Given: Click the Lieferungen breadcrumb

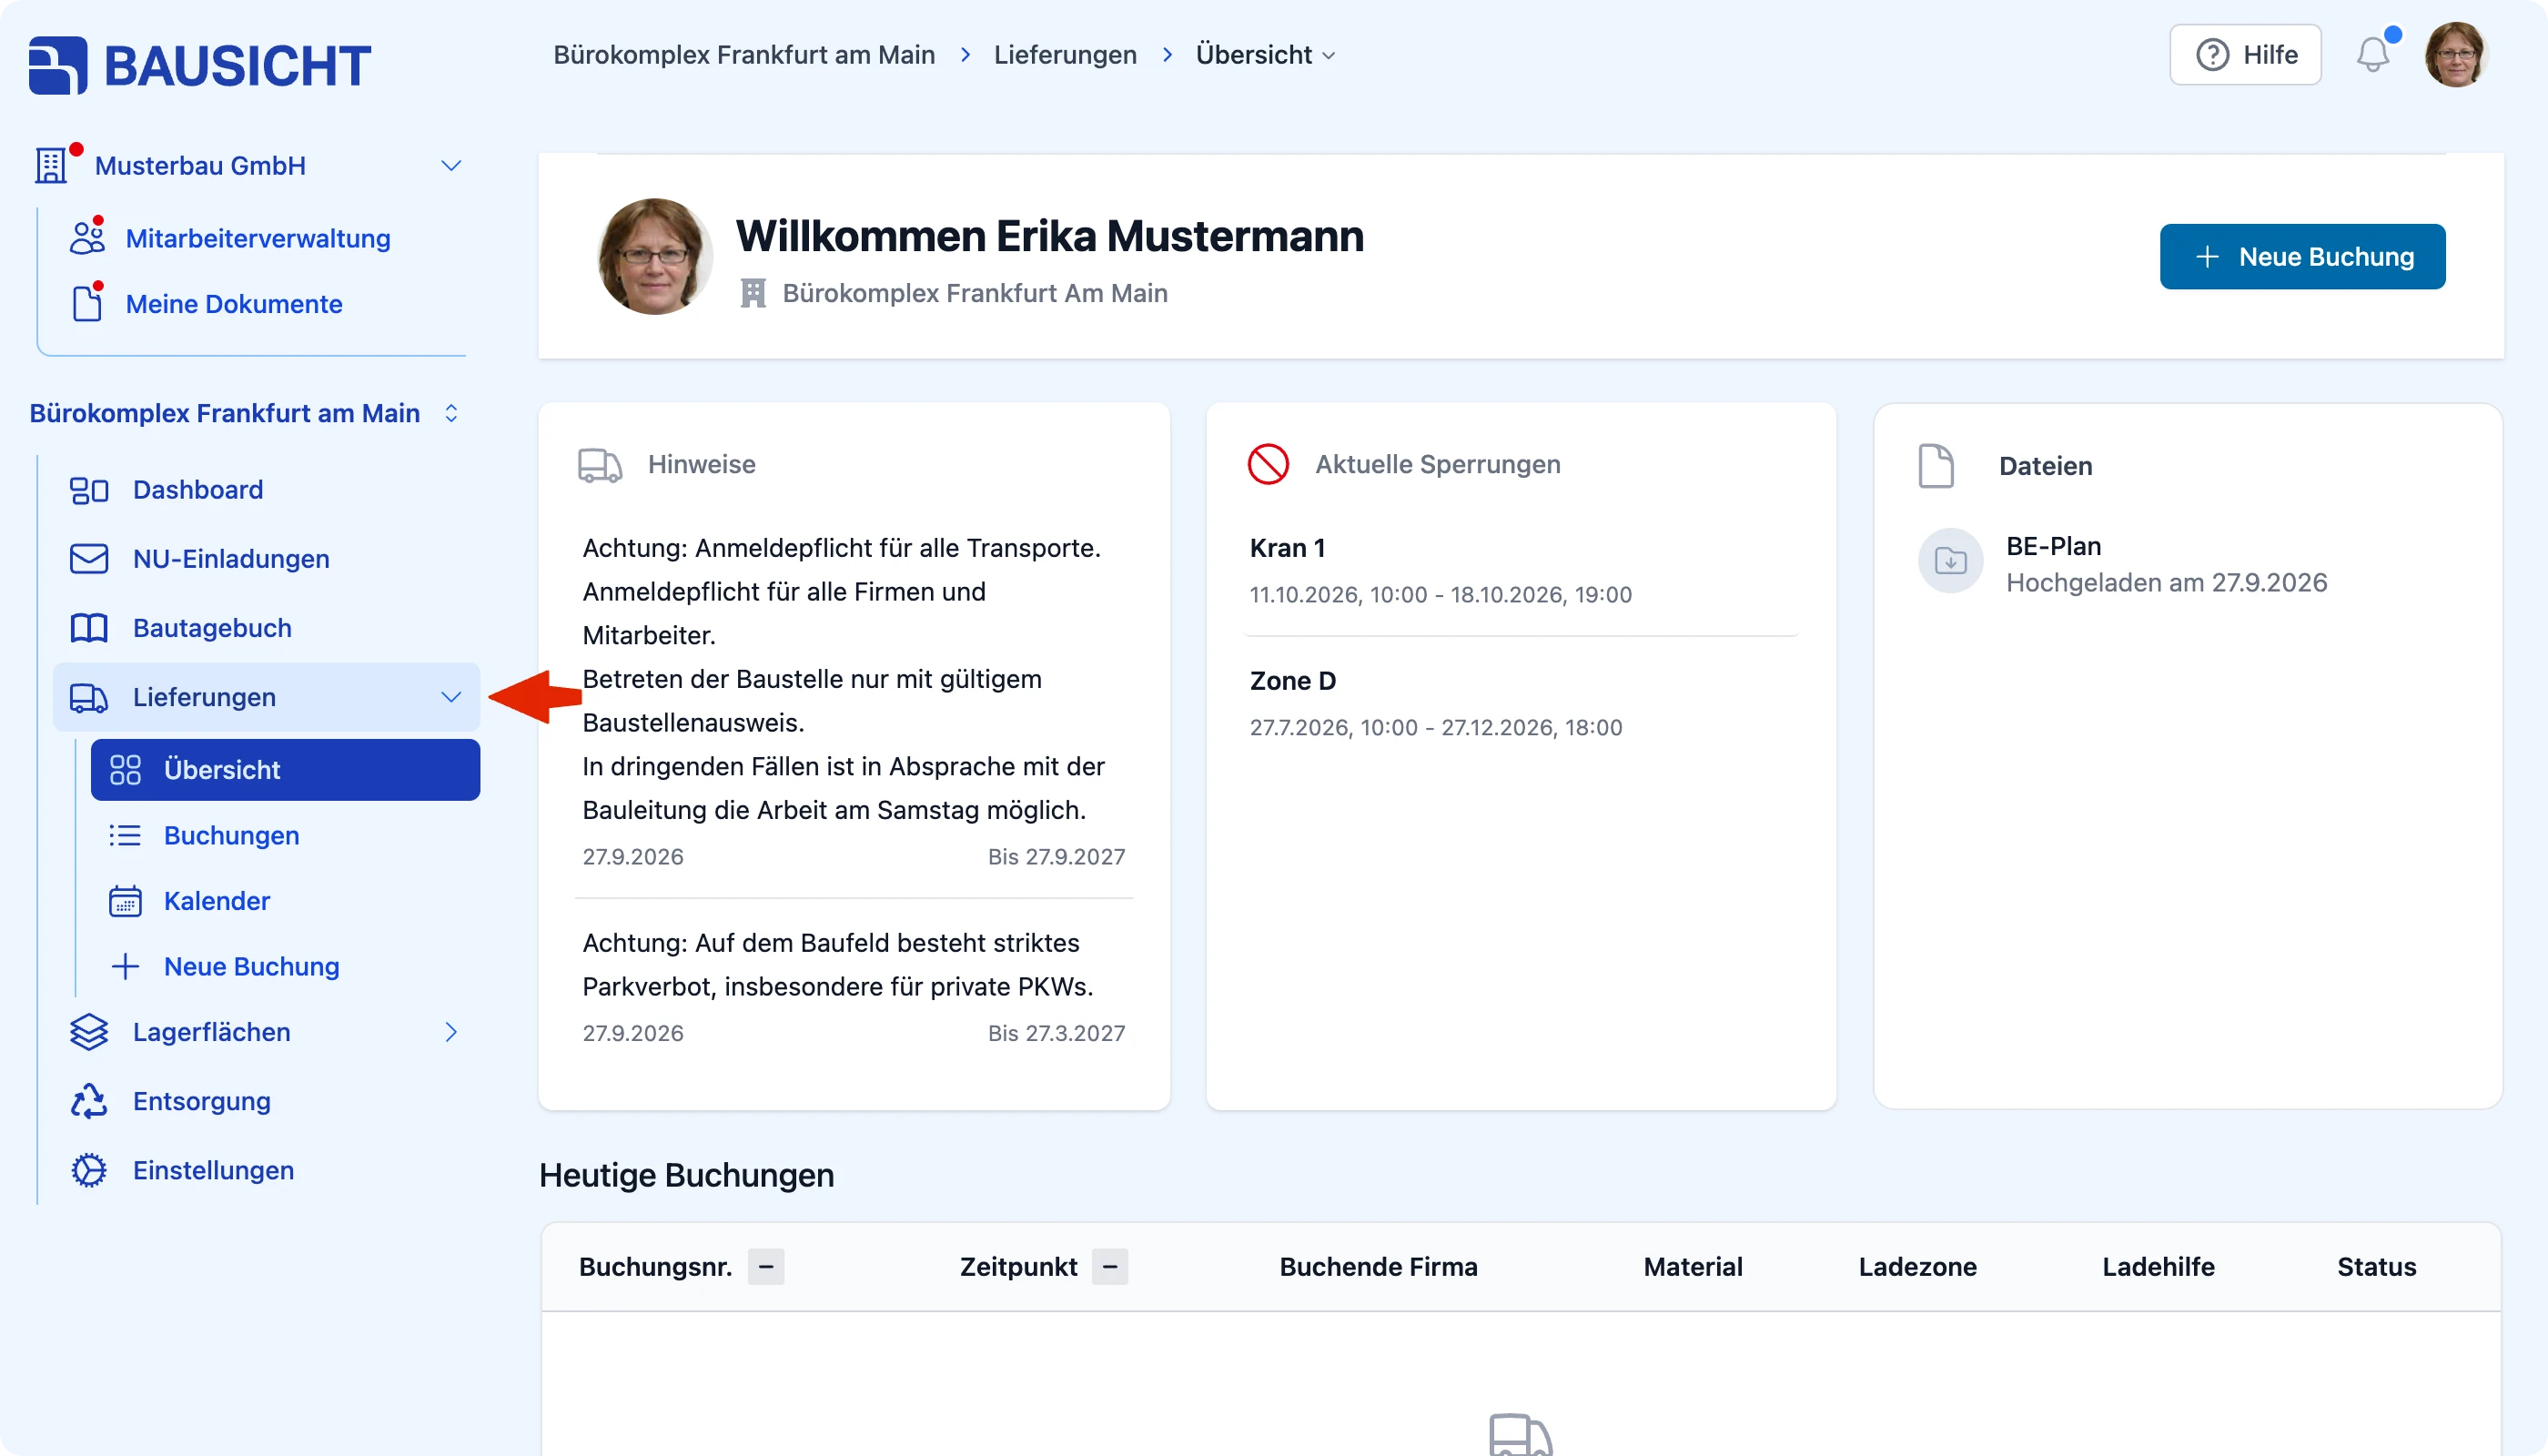Looking at the screenshot, I should [x=1065, y=54].
